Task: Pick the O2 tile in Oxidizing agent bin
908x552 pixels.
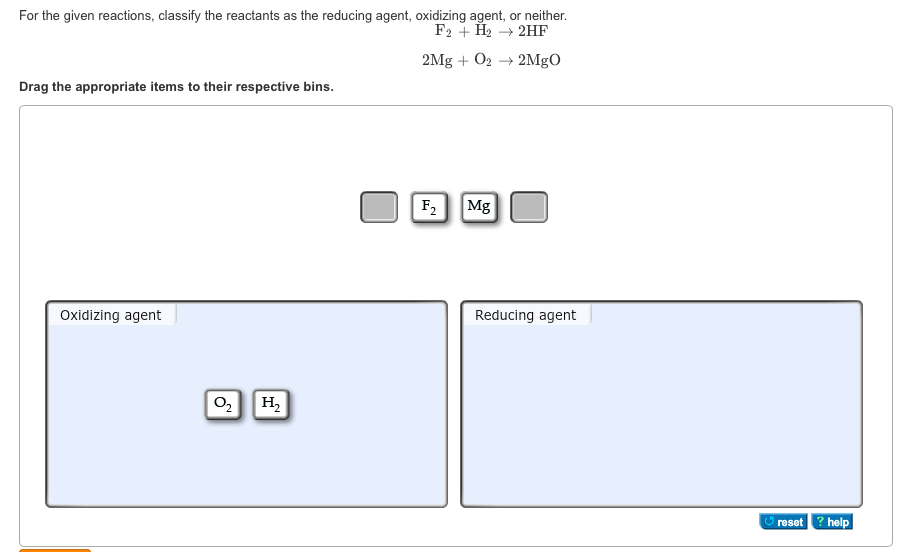Action: (x=223, y=404)
